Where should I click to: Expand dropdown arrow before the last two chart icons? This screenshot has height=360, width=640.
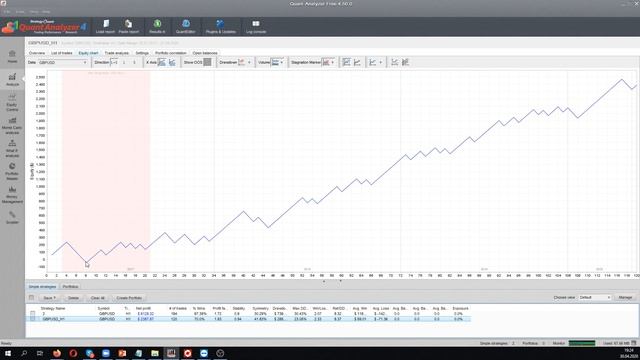click(380, 62)
